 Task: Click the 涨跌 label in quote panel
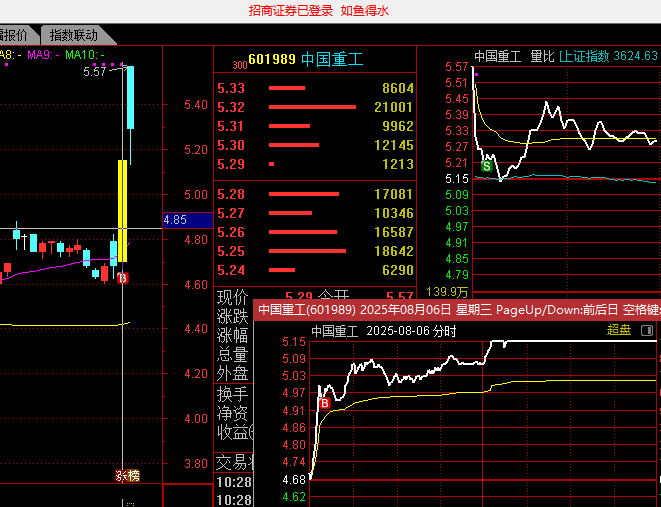(x=232, y=317)
